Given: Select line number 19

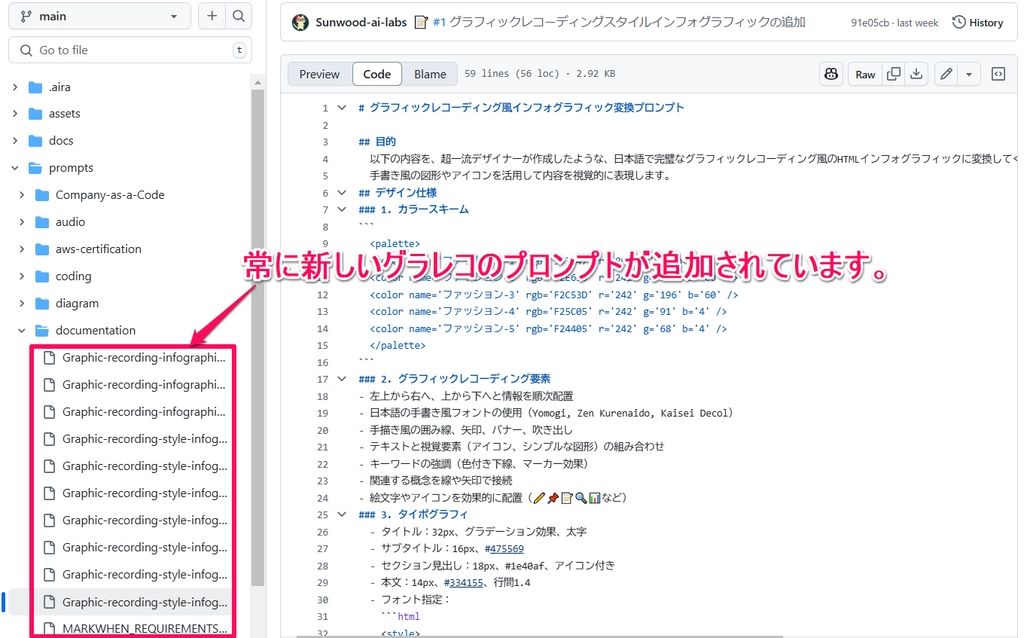Looking at the screenshot, I should tap(323, 413).
